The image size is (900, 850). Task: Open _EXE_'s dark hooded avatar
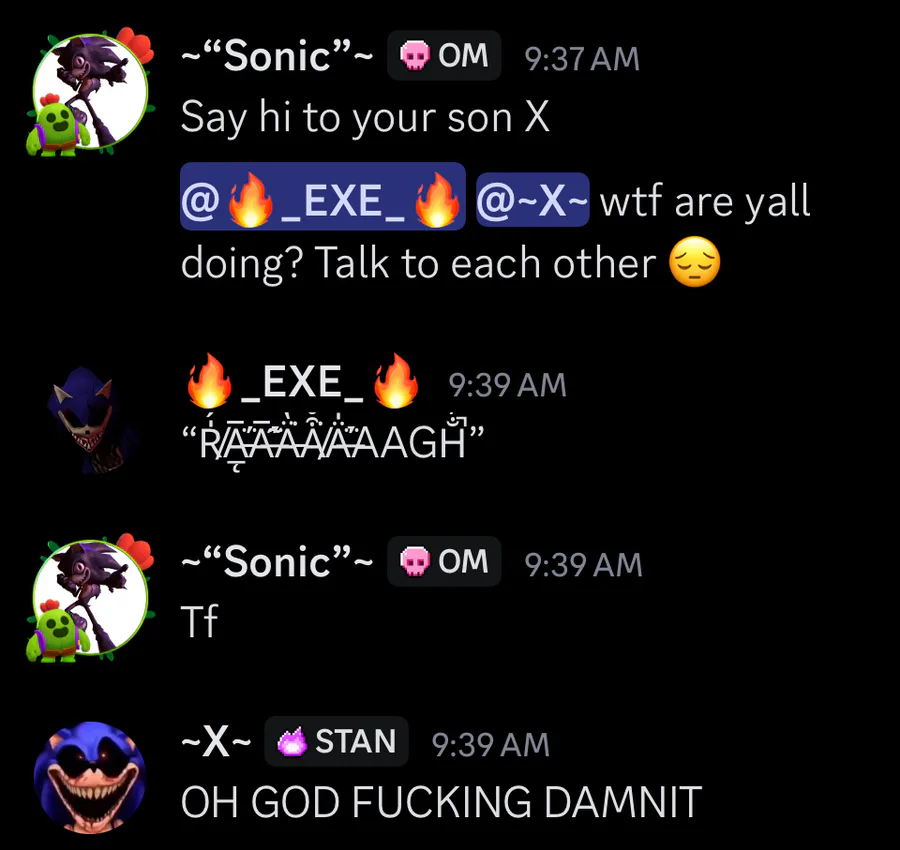[x=90, y=420]
